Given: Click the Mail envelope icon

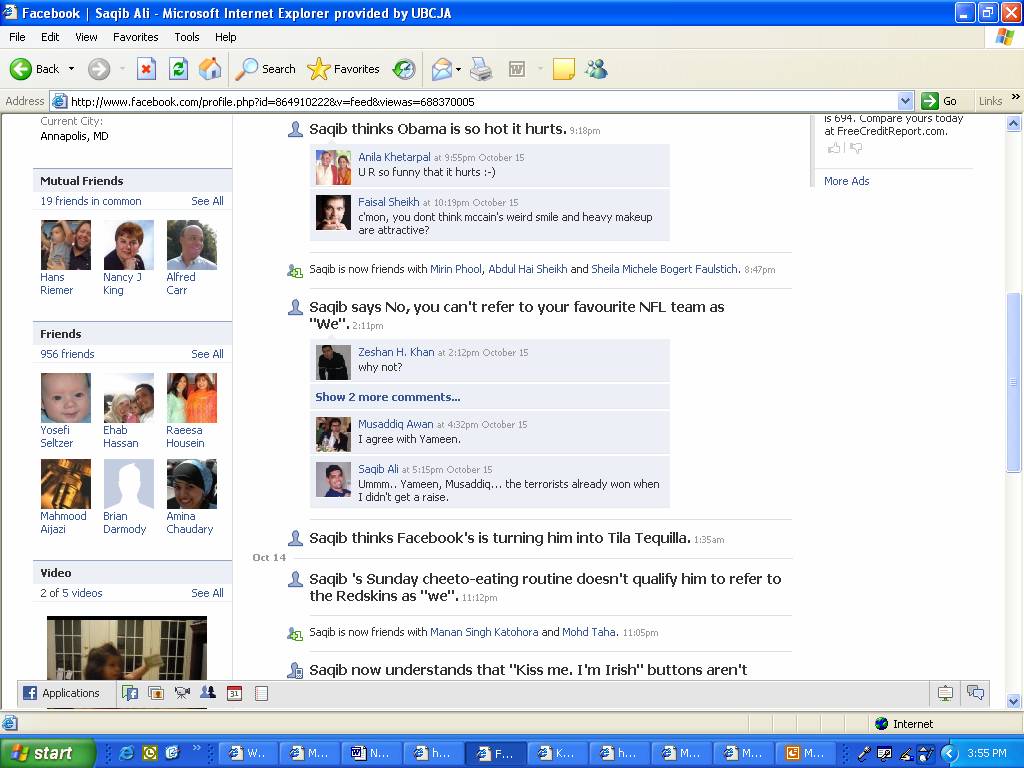Looking at the screenshot, I should click(442, 69).
